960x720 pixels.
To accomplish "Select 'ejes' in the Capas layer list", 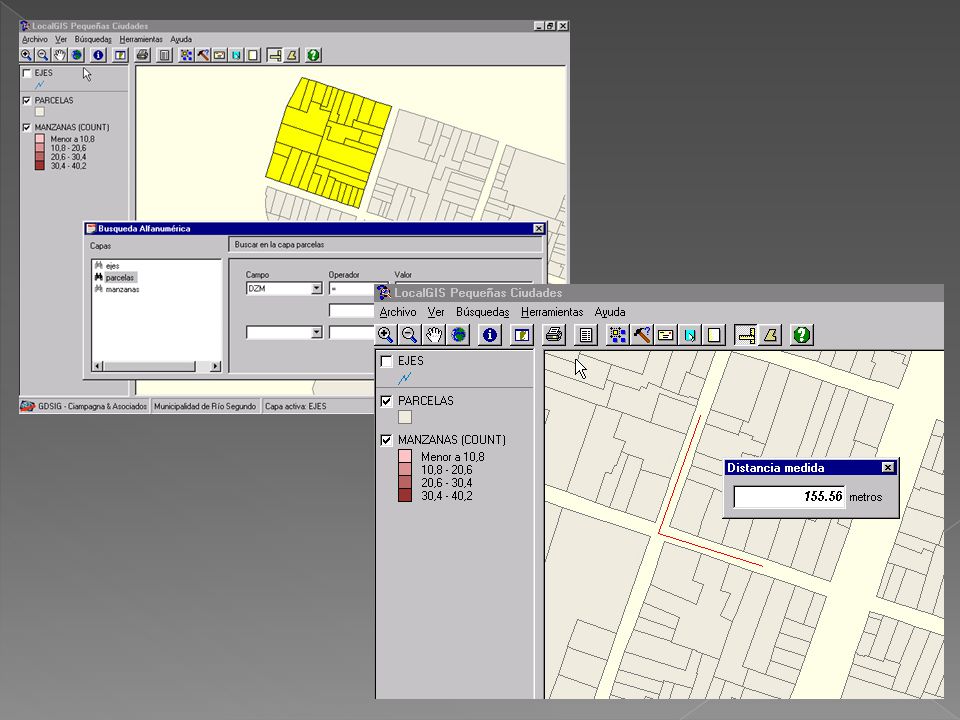I will click(112, 266).
